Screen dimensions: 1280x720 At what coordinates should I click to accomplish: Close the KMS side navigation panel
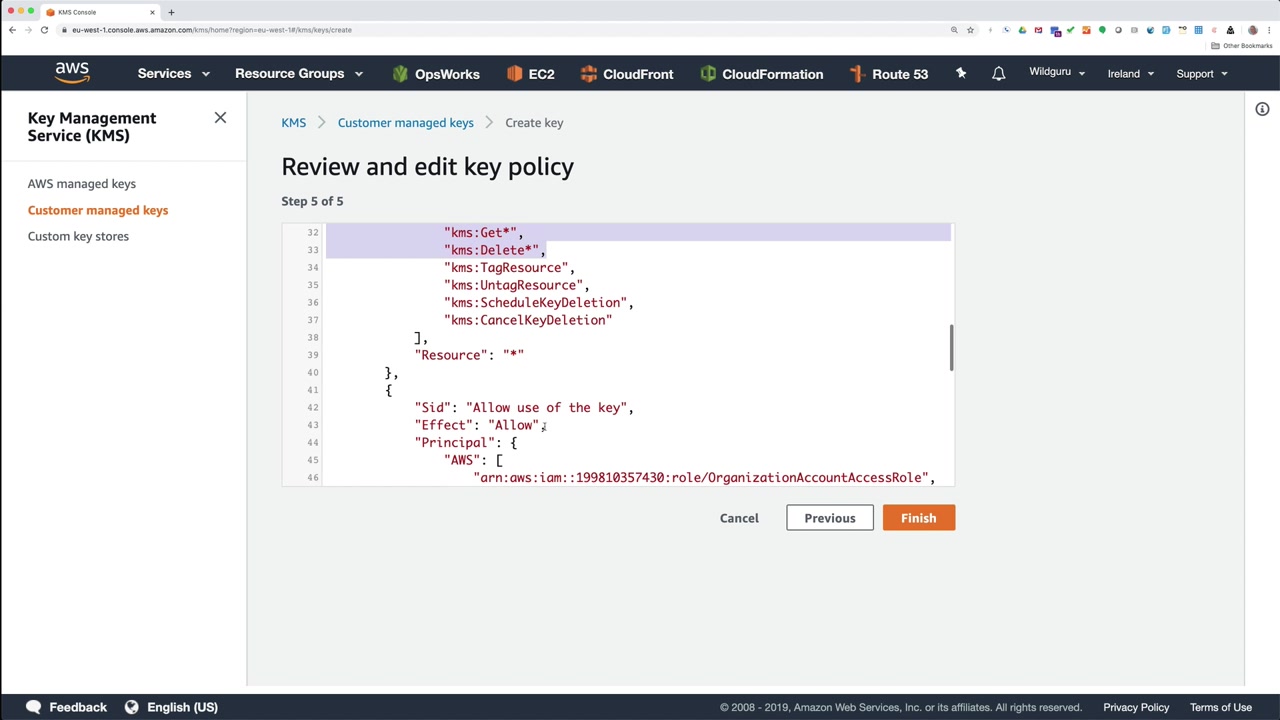[x=220, y=118]
